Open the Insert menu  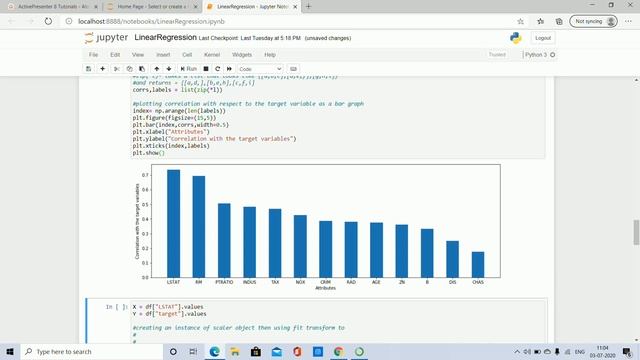click(163, 55)
